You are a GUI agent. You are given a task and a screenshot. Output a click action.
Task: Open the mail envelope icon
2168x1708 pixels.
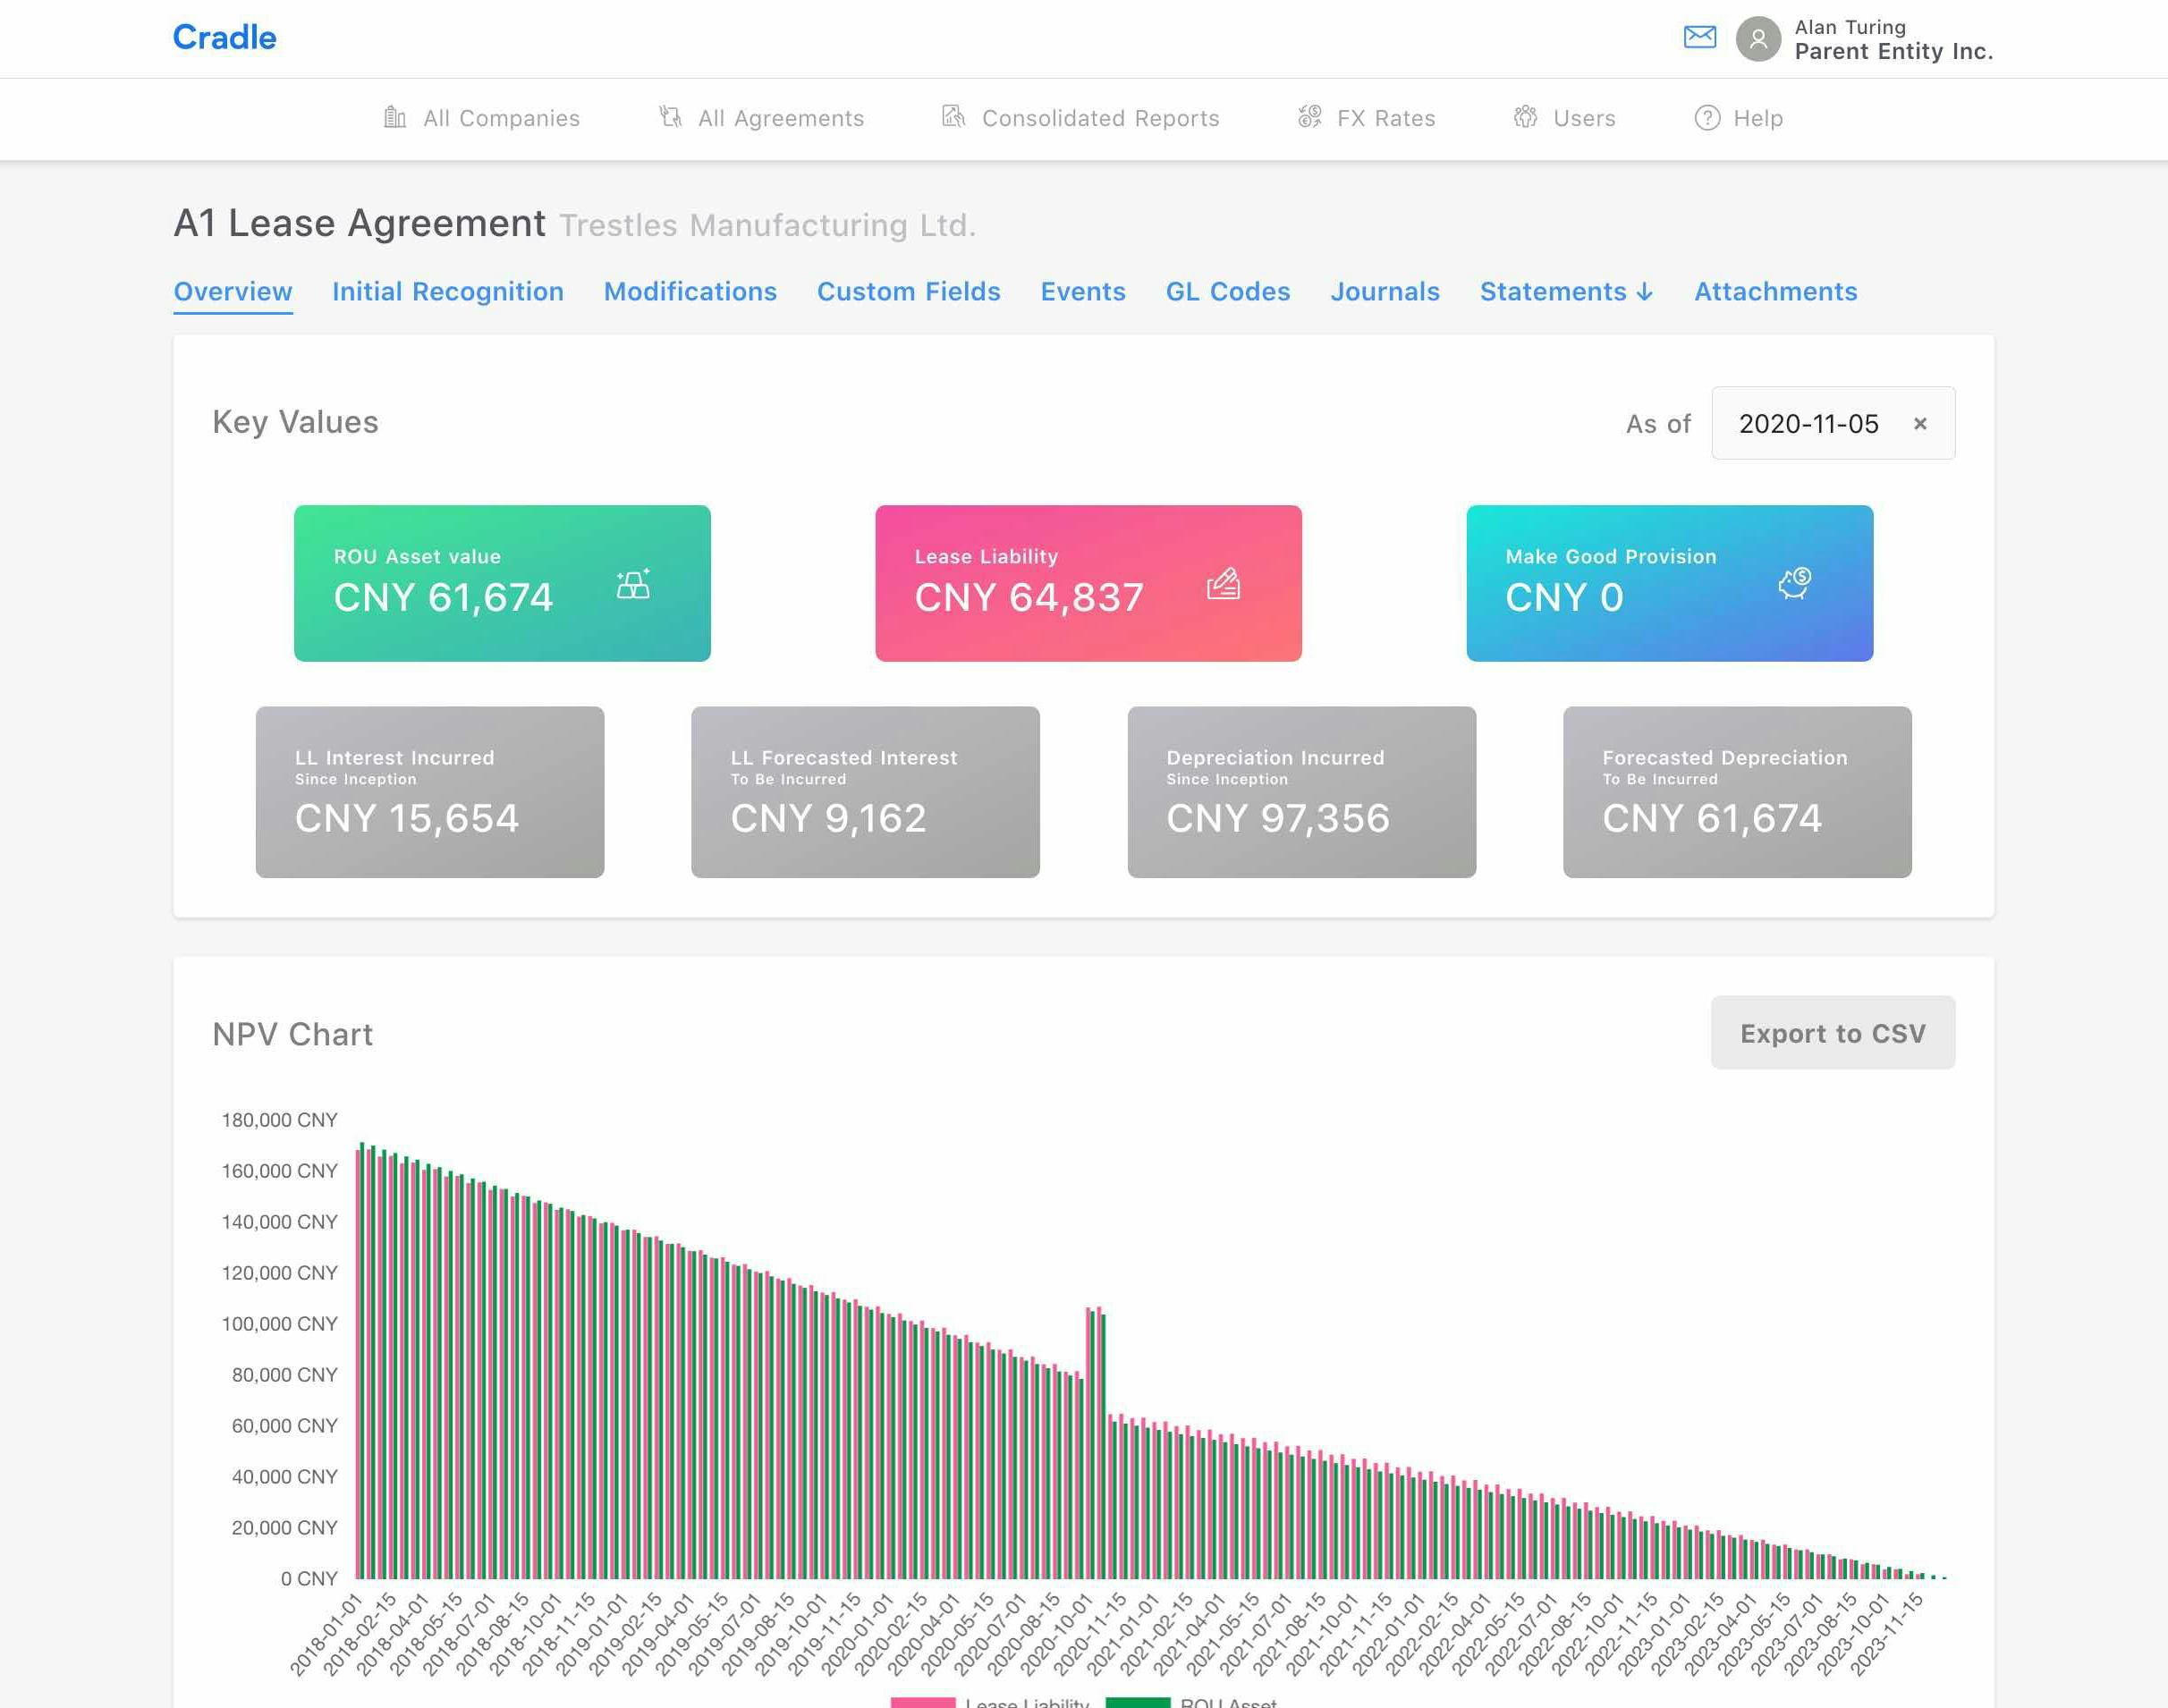point(1699,38)
